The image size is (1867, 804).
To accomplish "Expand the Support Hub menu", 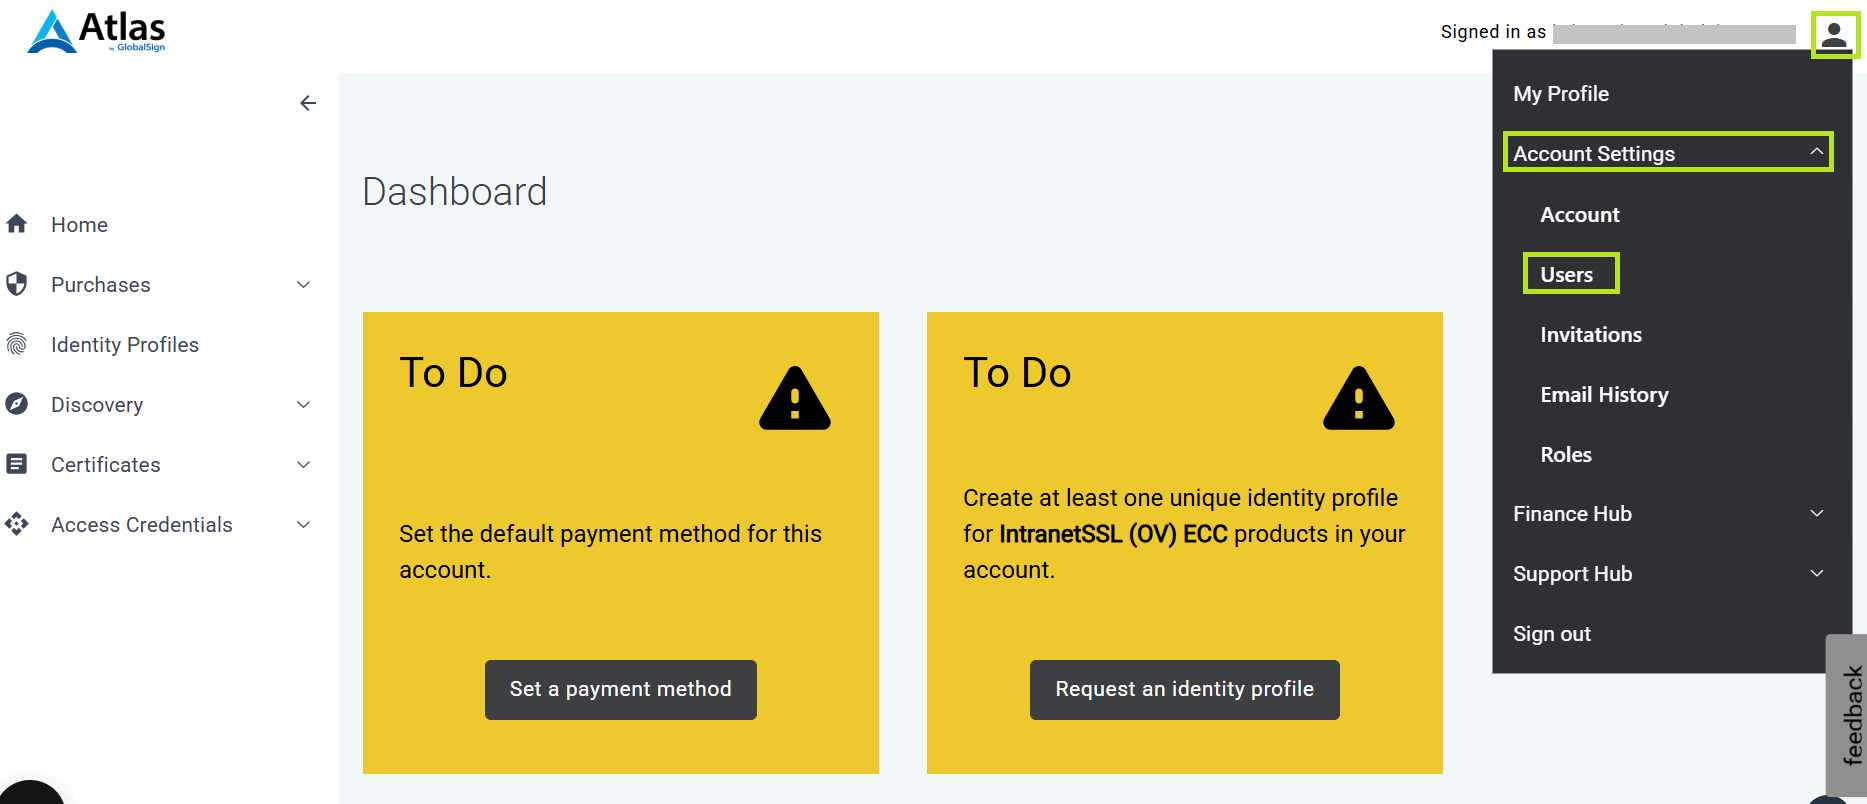I will pos(1816,574).
